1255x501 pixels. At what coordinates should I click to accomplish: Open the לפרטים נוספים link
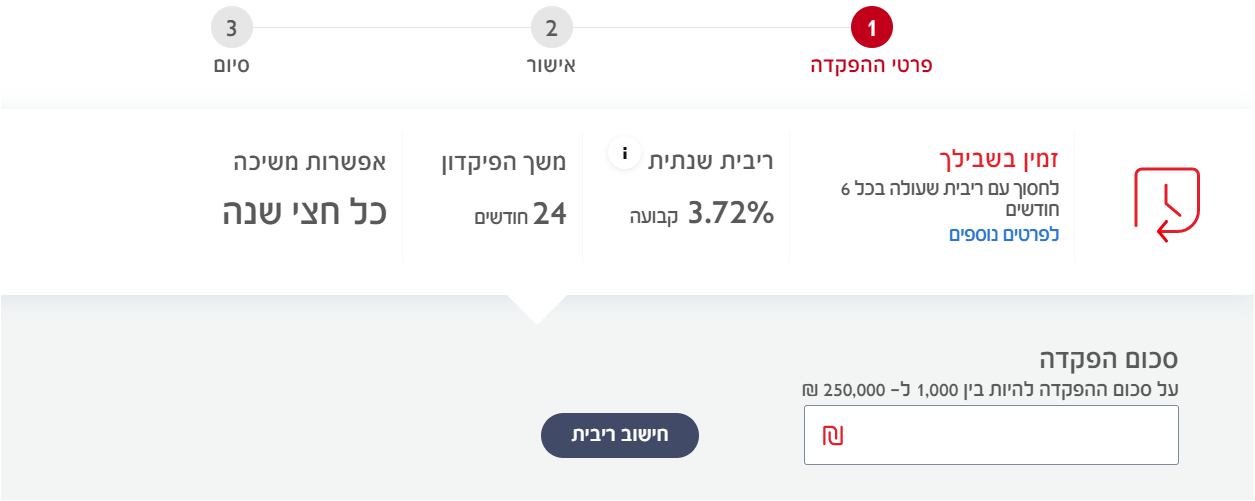[1003, 234]
